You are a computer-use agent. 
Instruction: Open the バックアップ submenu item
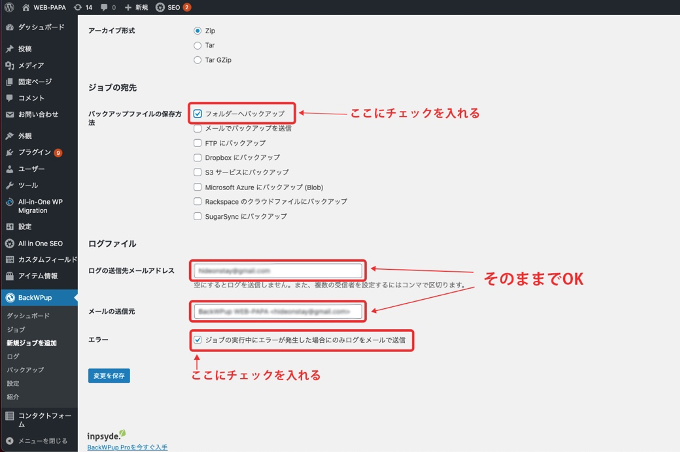(x=25, y=369)
